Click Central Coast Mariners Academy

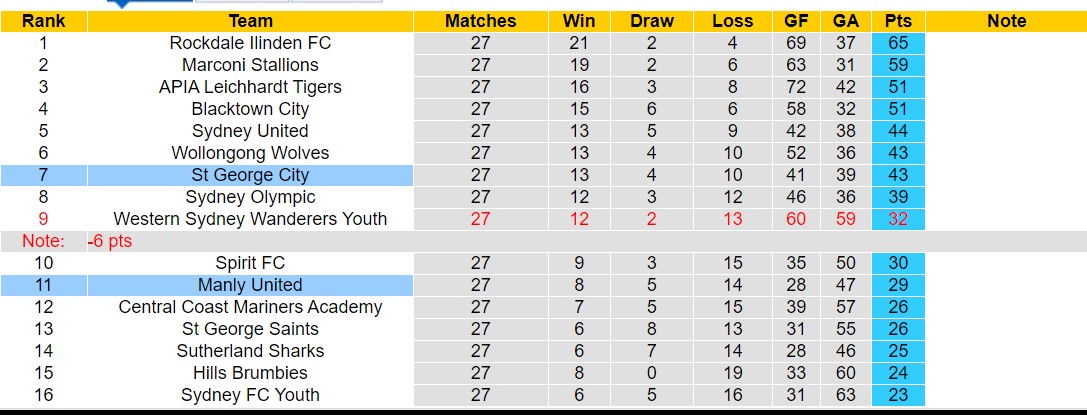pyautogui.click(x=250, y=307)
